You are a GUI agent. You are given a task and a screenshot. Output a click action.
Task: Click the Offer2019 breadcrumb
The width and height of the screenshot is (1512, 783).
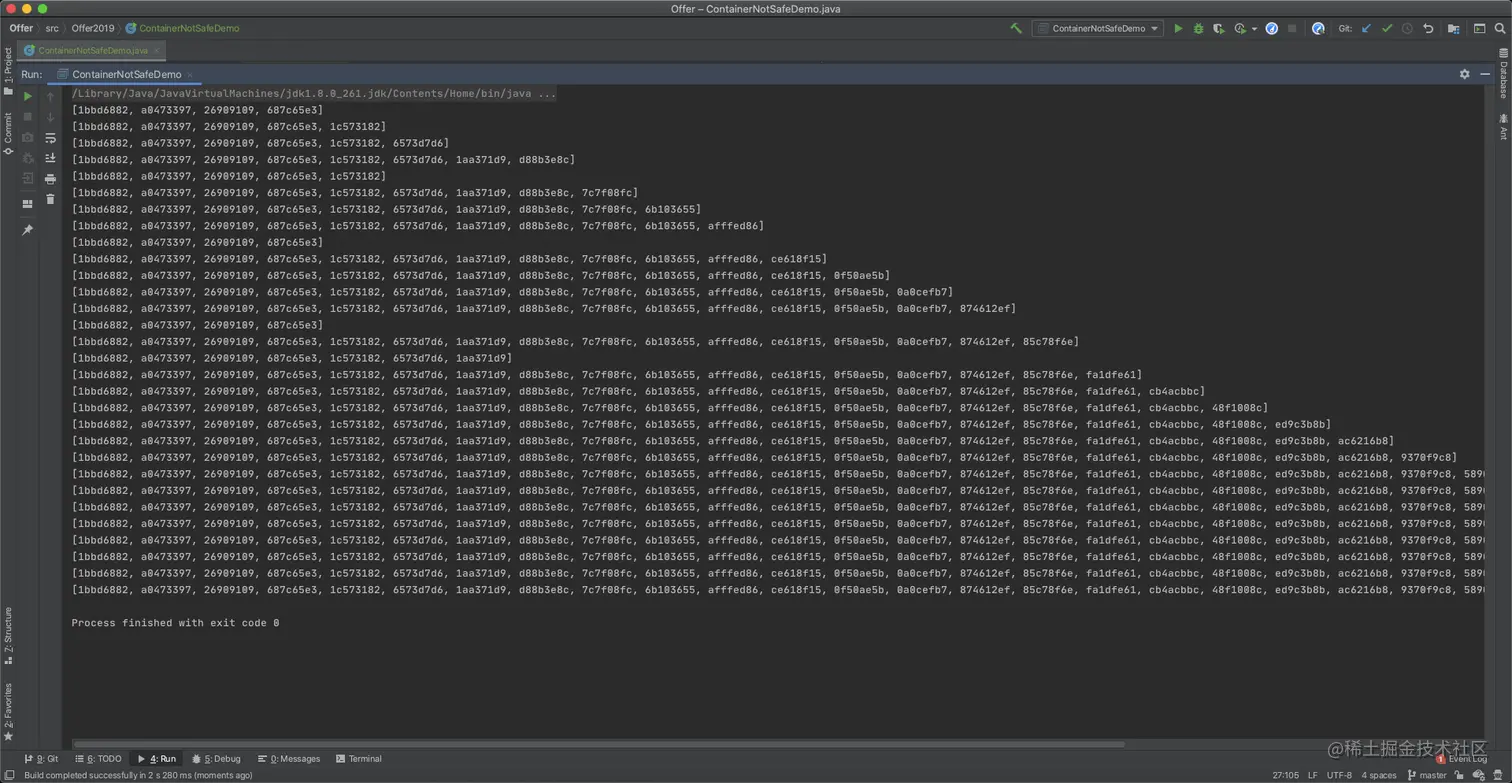point(93,28)
